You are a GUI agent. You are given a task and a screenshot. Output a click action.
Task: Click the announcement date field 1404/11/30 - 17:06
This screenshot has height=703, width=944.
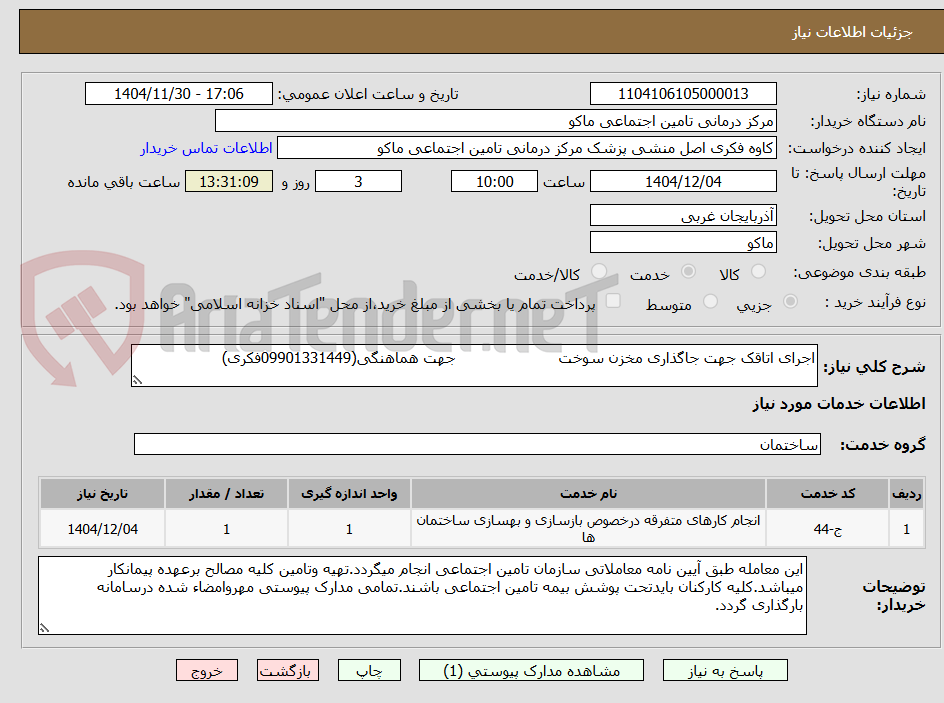[x=179, y=94]
